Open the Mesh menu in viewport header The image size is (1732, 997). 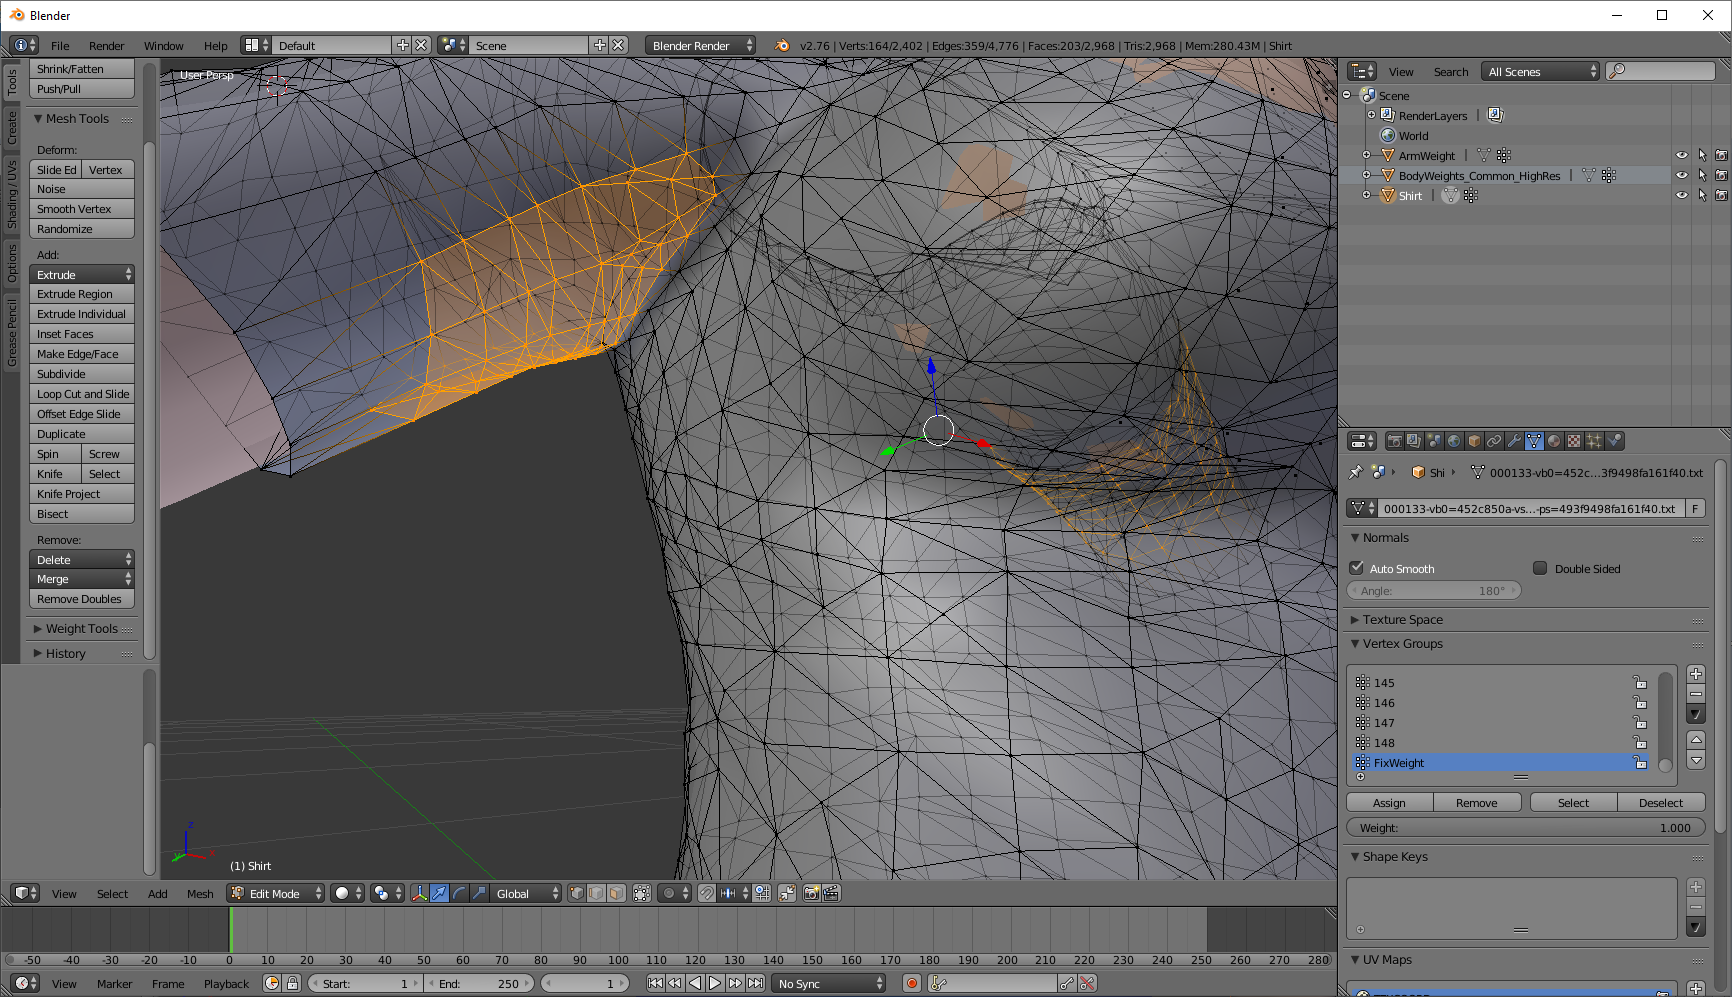tap(200, 893)
